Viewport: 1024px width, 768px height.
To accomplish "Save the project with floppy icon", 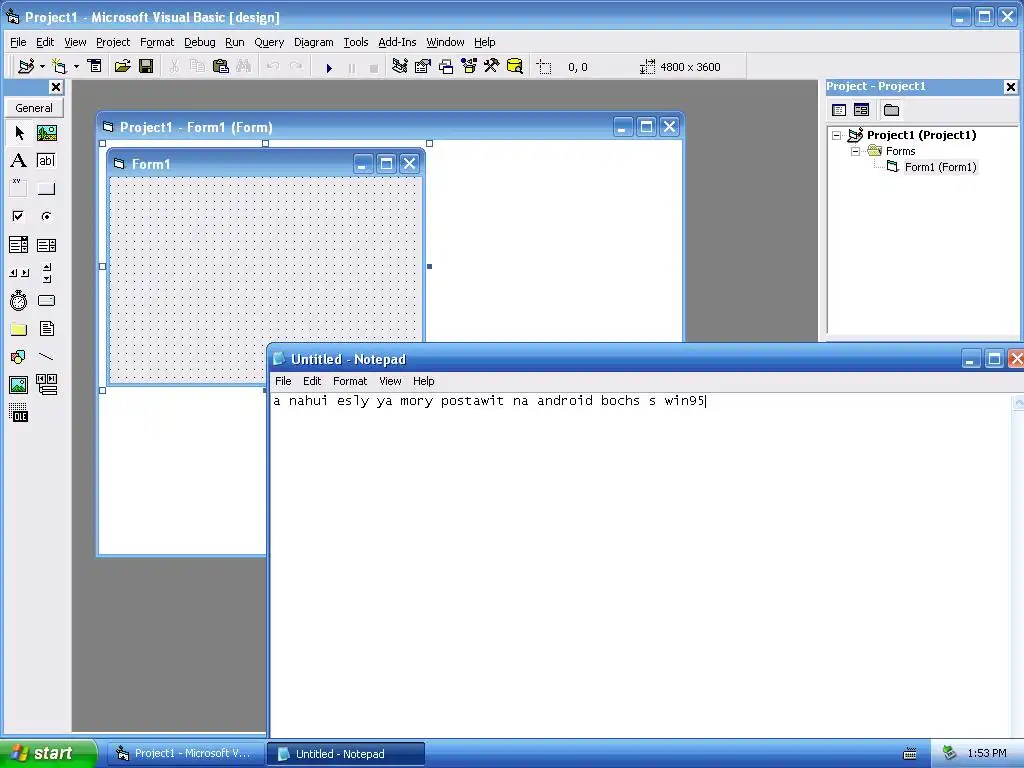I will pos(146,67).
